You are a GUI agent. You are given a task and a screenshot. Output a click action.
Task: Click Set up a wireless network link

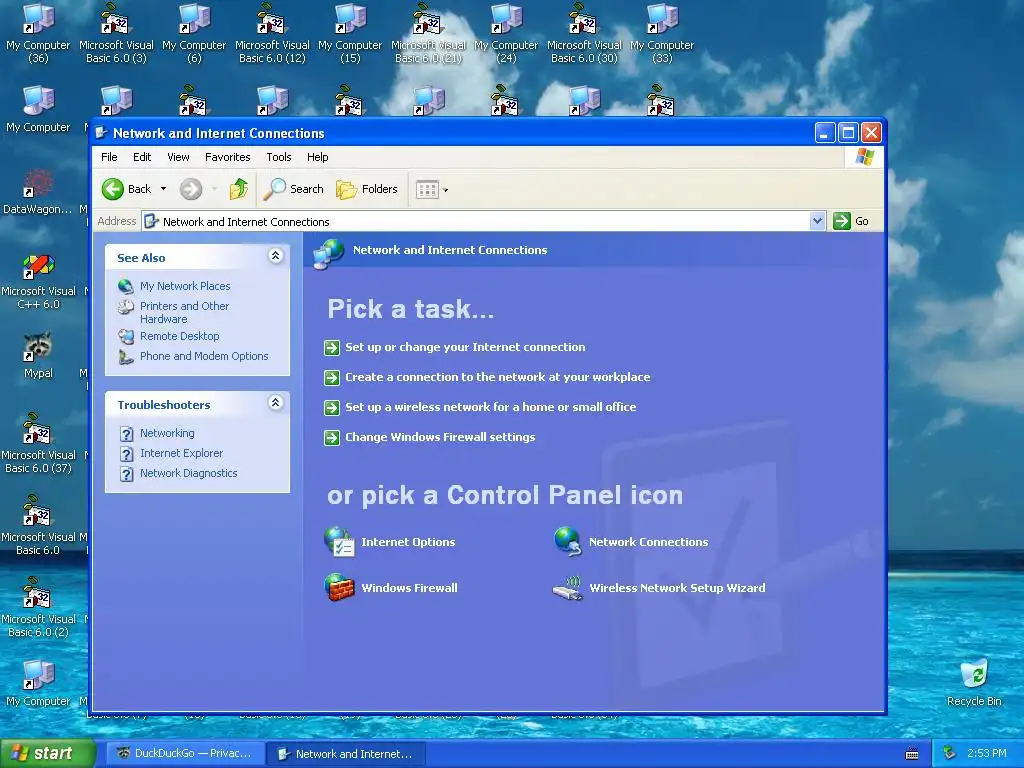click(490, 408)
